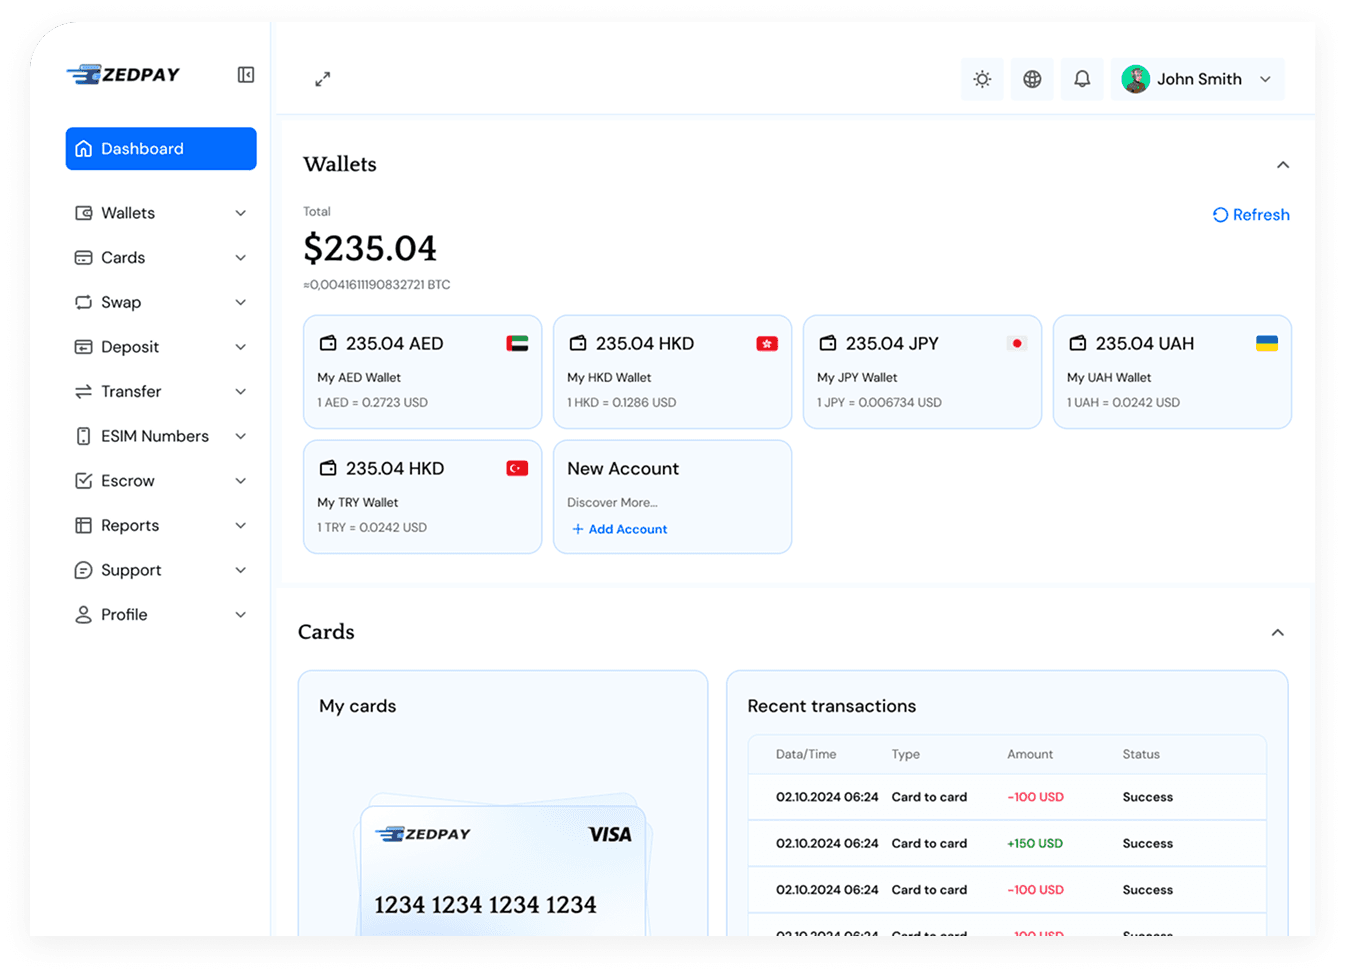1346x974 pixels.
Task: Expand the Support sidebar chevron
Action: pos(241,570)
